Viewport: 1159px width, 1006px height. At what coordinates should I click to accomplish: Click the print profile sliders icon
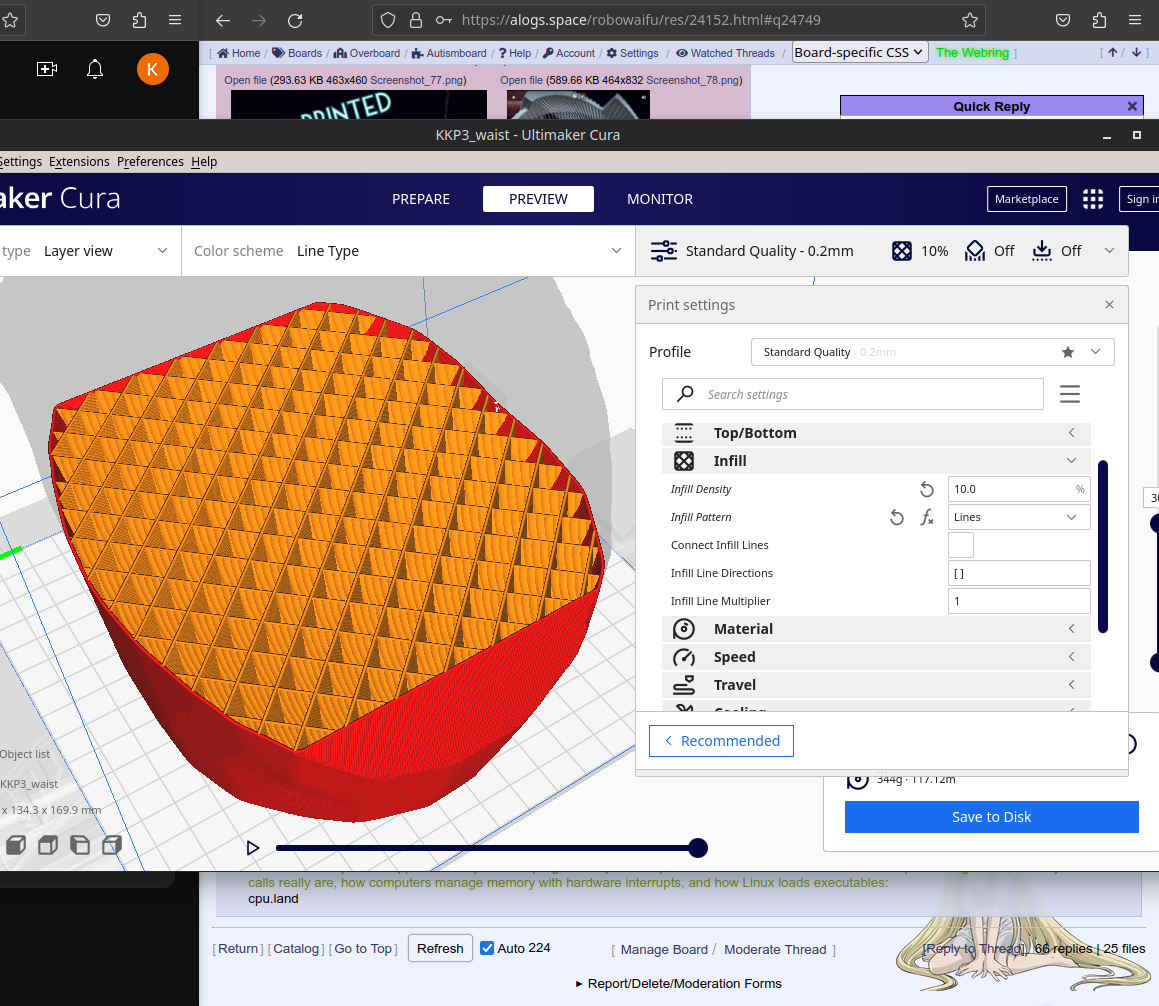[663, 251]
